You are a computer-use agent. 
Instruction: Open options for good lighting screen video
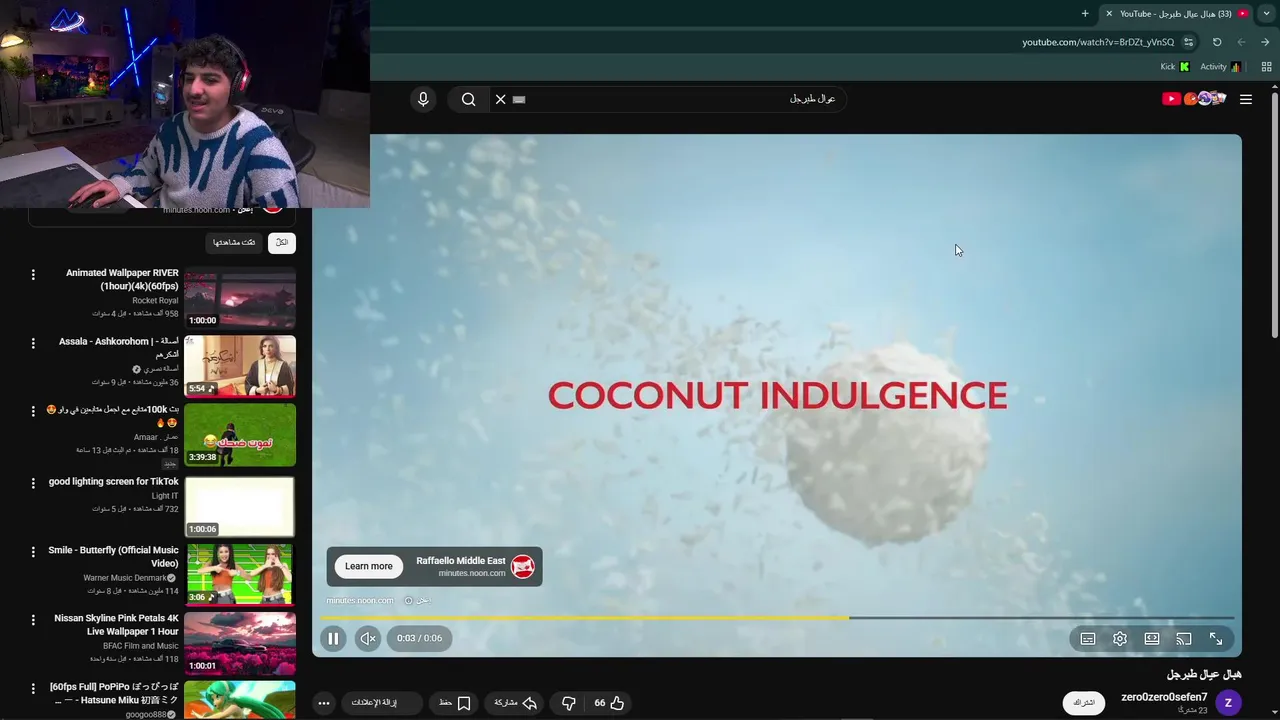(33, 483)
